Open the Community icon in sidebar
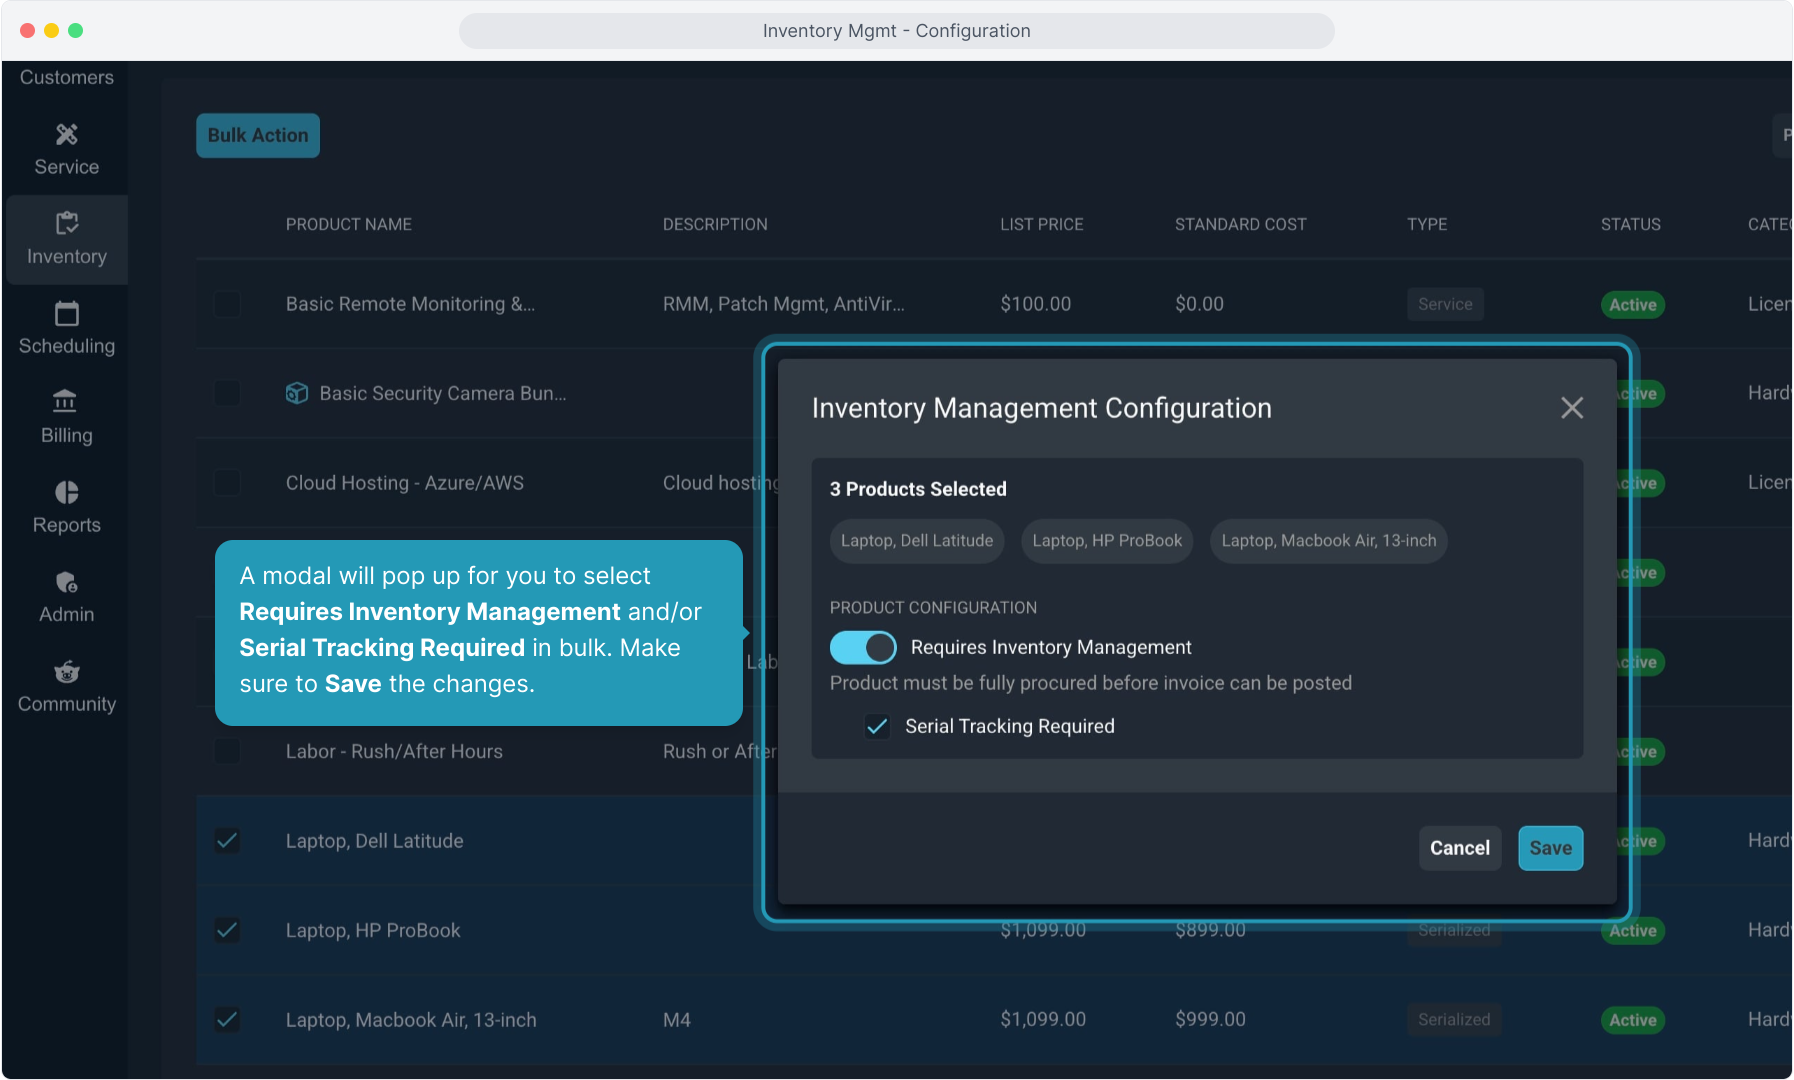The height and width of the screenshot is (1080, 1794). pos(66,672)
